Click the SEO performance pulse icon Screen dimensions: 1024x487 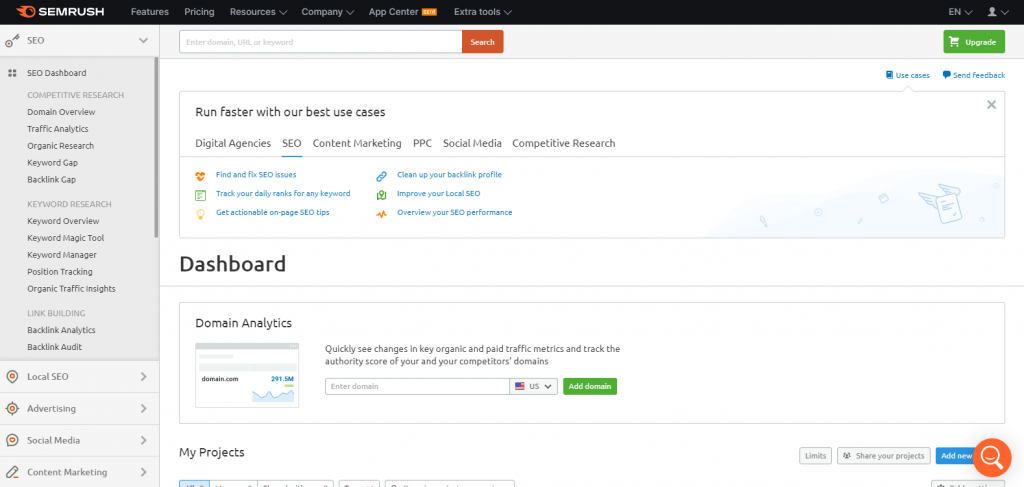[x=382, y=213]
